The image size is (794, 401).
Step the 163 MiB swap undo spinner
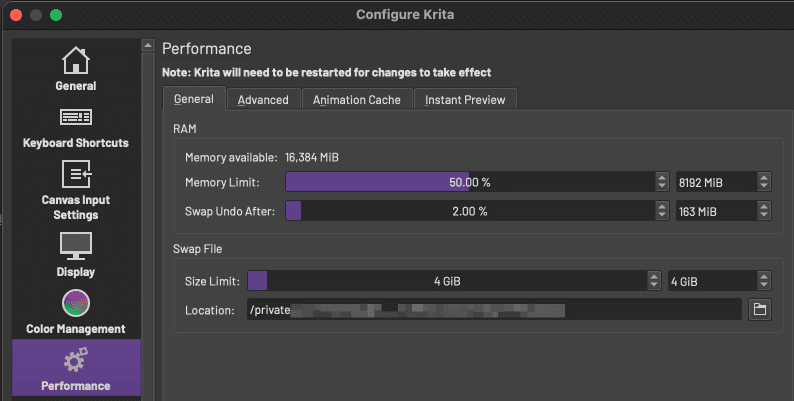pos(764,211)
